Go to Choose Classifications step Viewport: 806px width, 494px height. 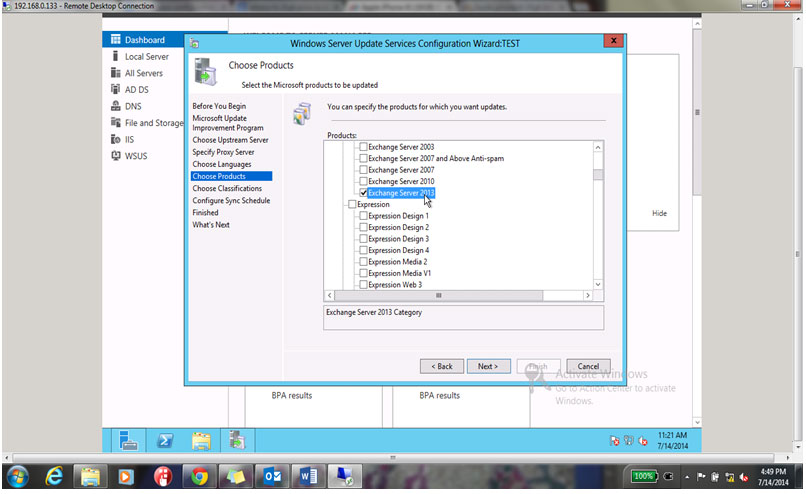[x=227, y=188]
